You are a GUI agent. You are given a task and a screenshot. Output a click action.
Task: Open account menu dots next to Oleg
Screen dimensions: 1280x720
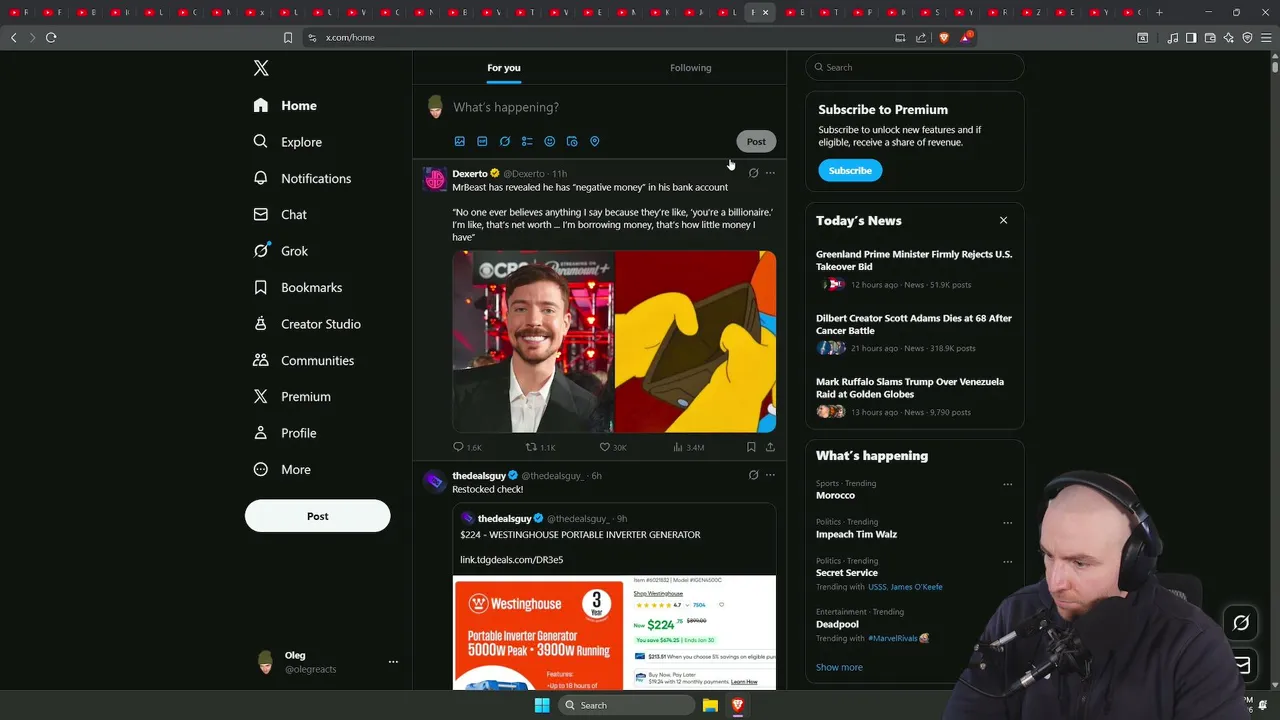(x=393, y=662)
